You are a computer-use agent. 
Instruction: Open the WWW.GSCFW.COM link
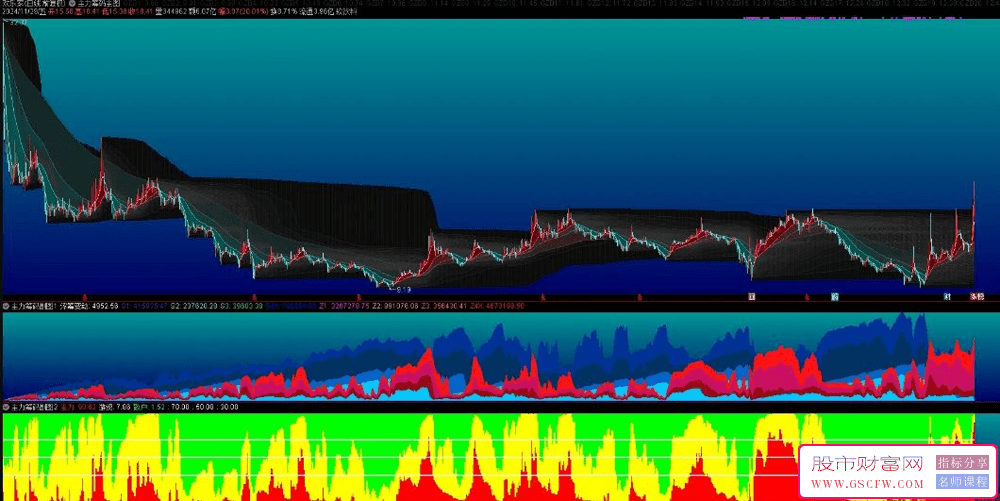tap(866, 484)
